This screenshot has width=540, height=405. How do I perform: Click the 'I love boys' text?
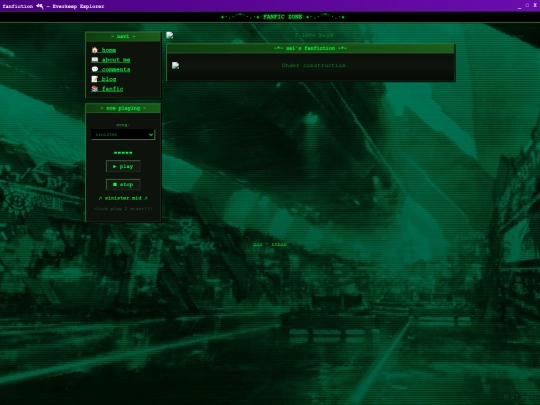(314, 35)
